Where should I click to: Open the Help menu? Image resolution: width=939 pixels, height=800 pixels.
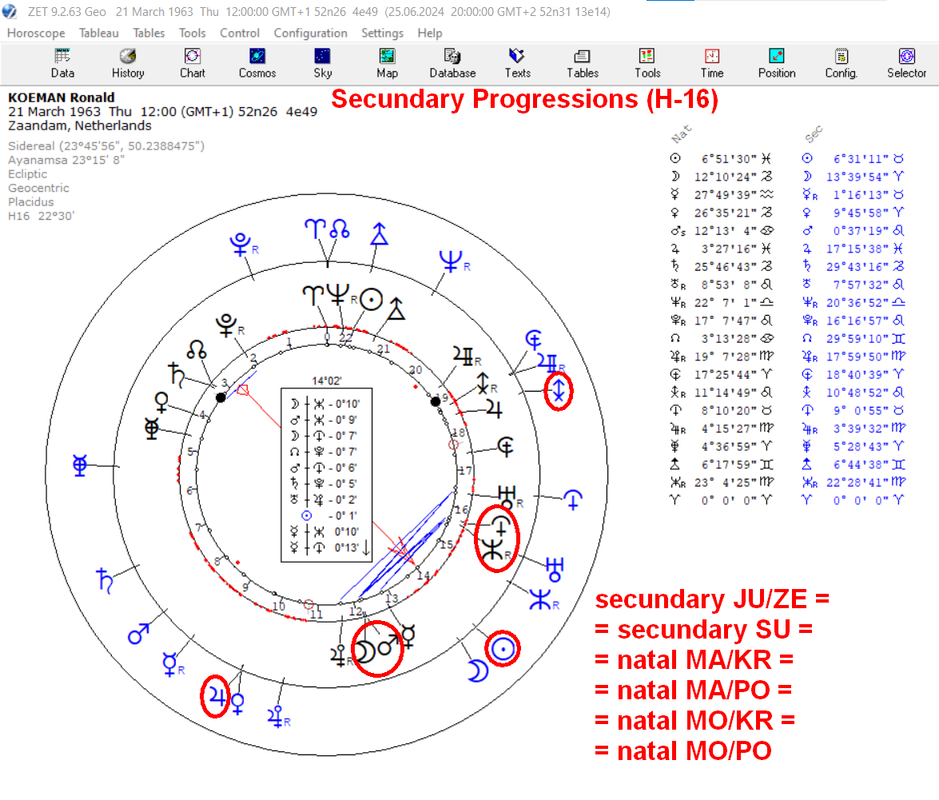click(429, 33)
